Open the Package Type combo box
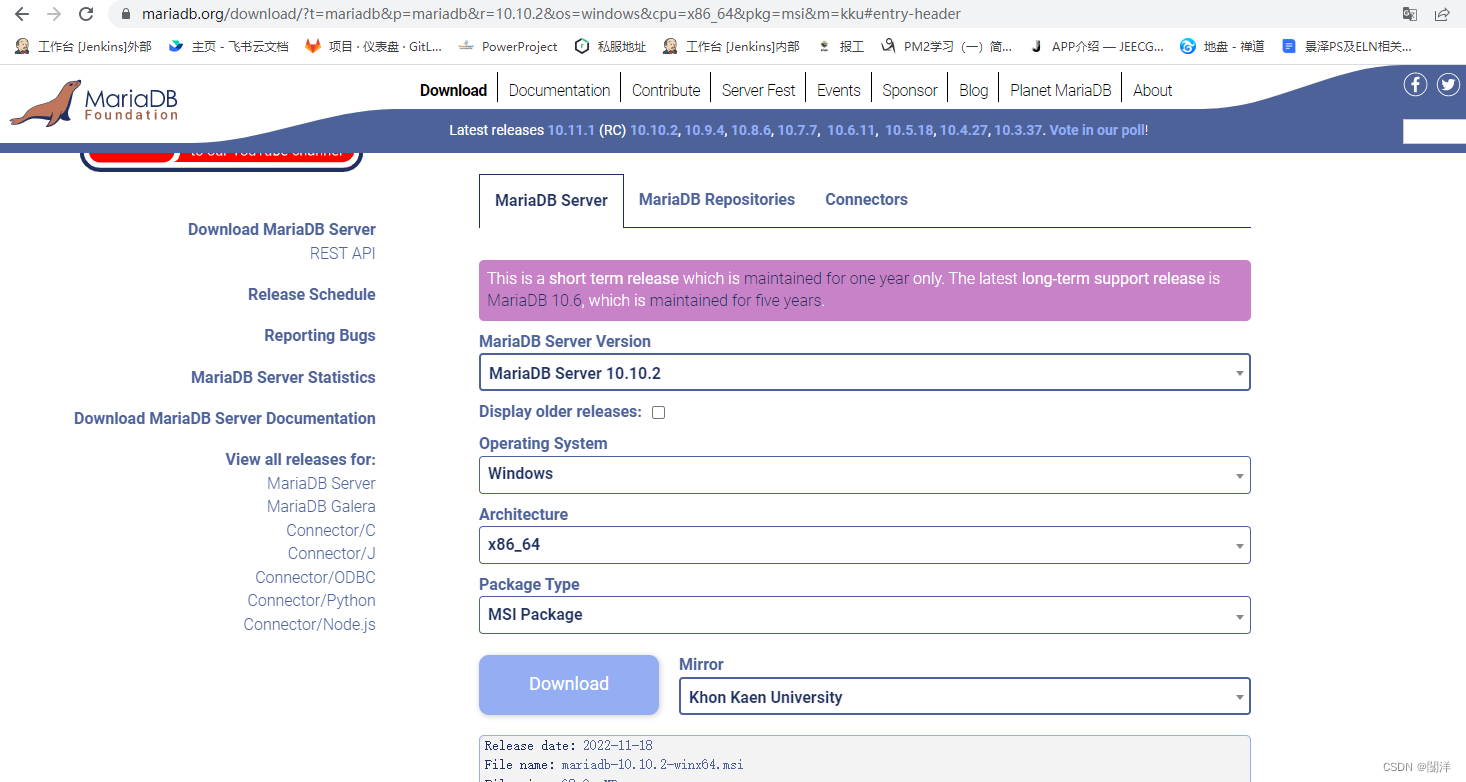The image size is (1466, 782). coord(864,615)
